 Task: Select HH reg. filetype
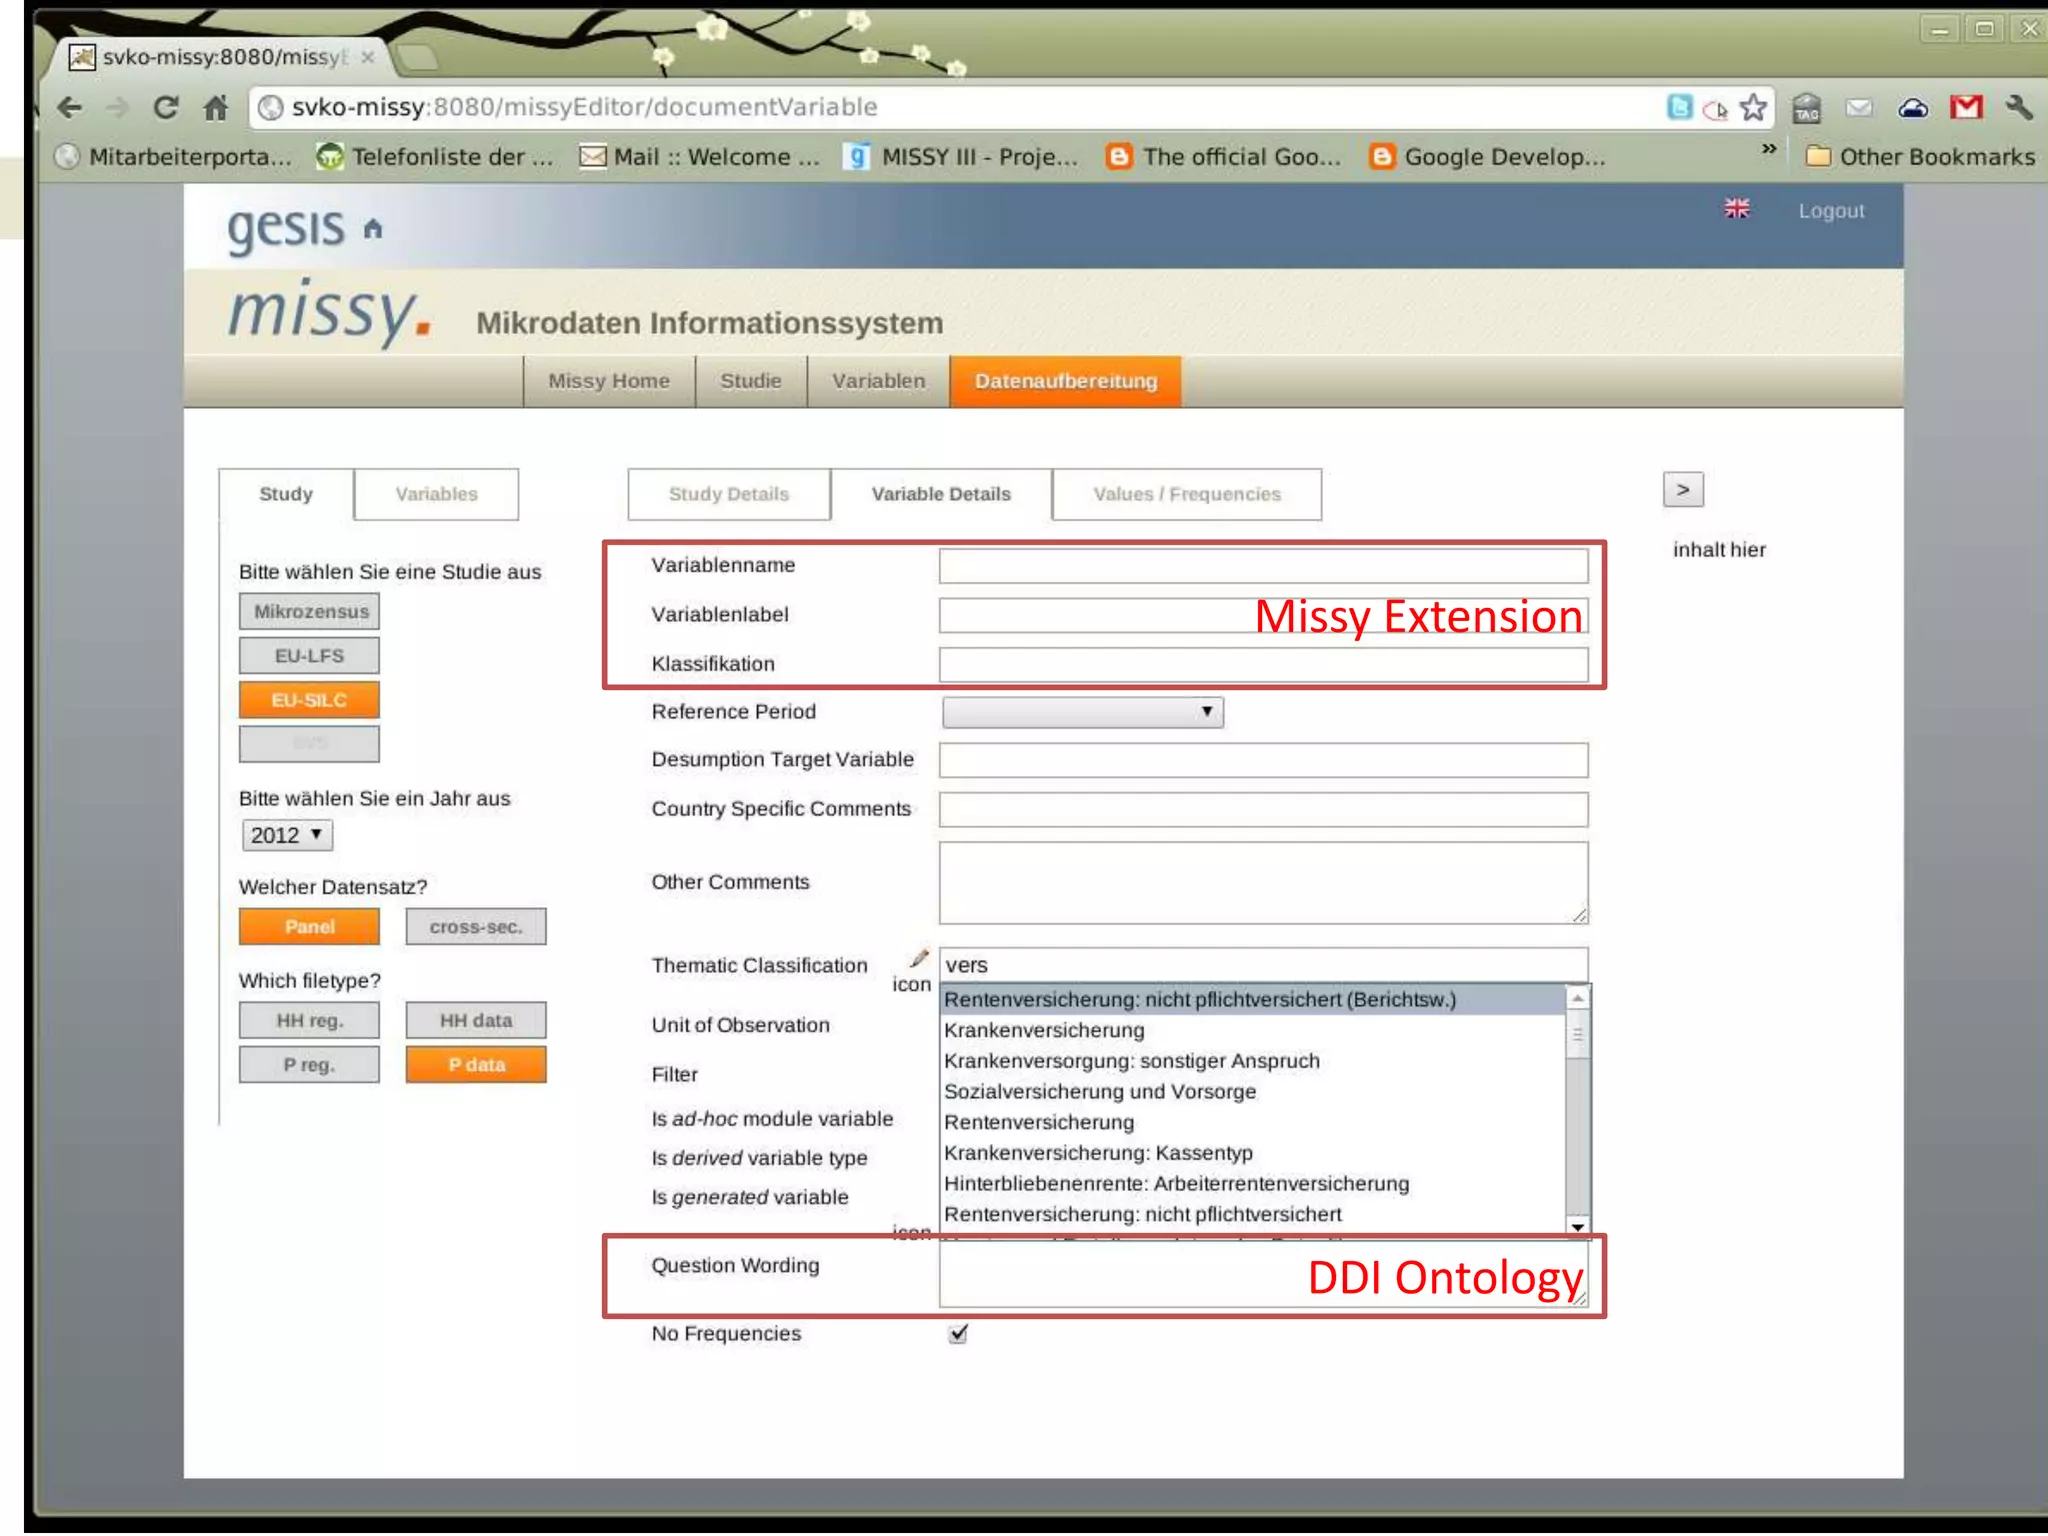(309, 1021)
